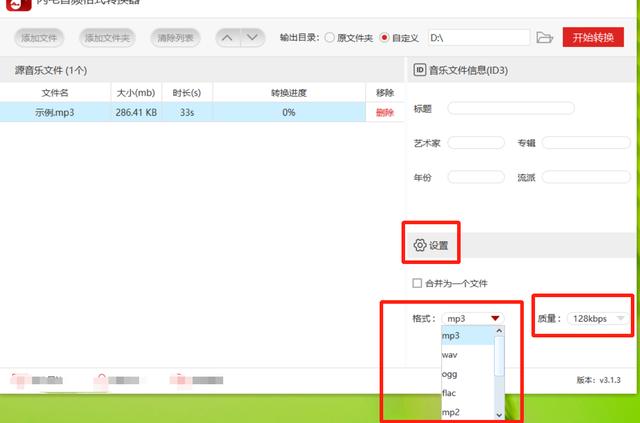The image size is (640, 423).
Task: Choose ogg in the format list
Action: click(x=468, y=374)
